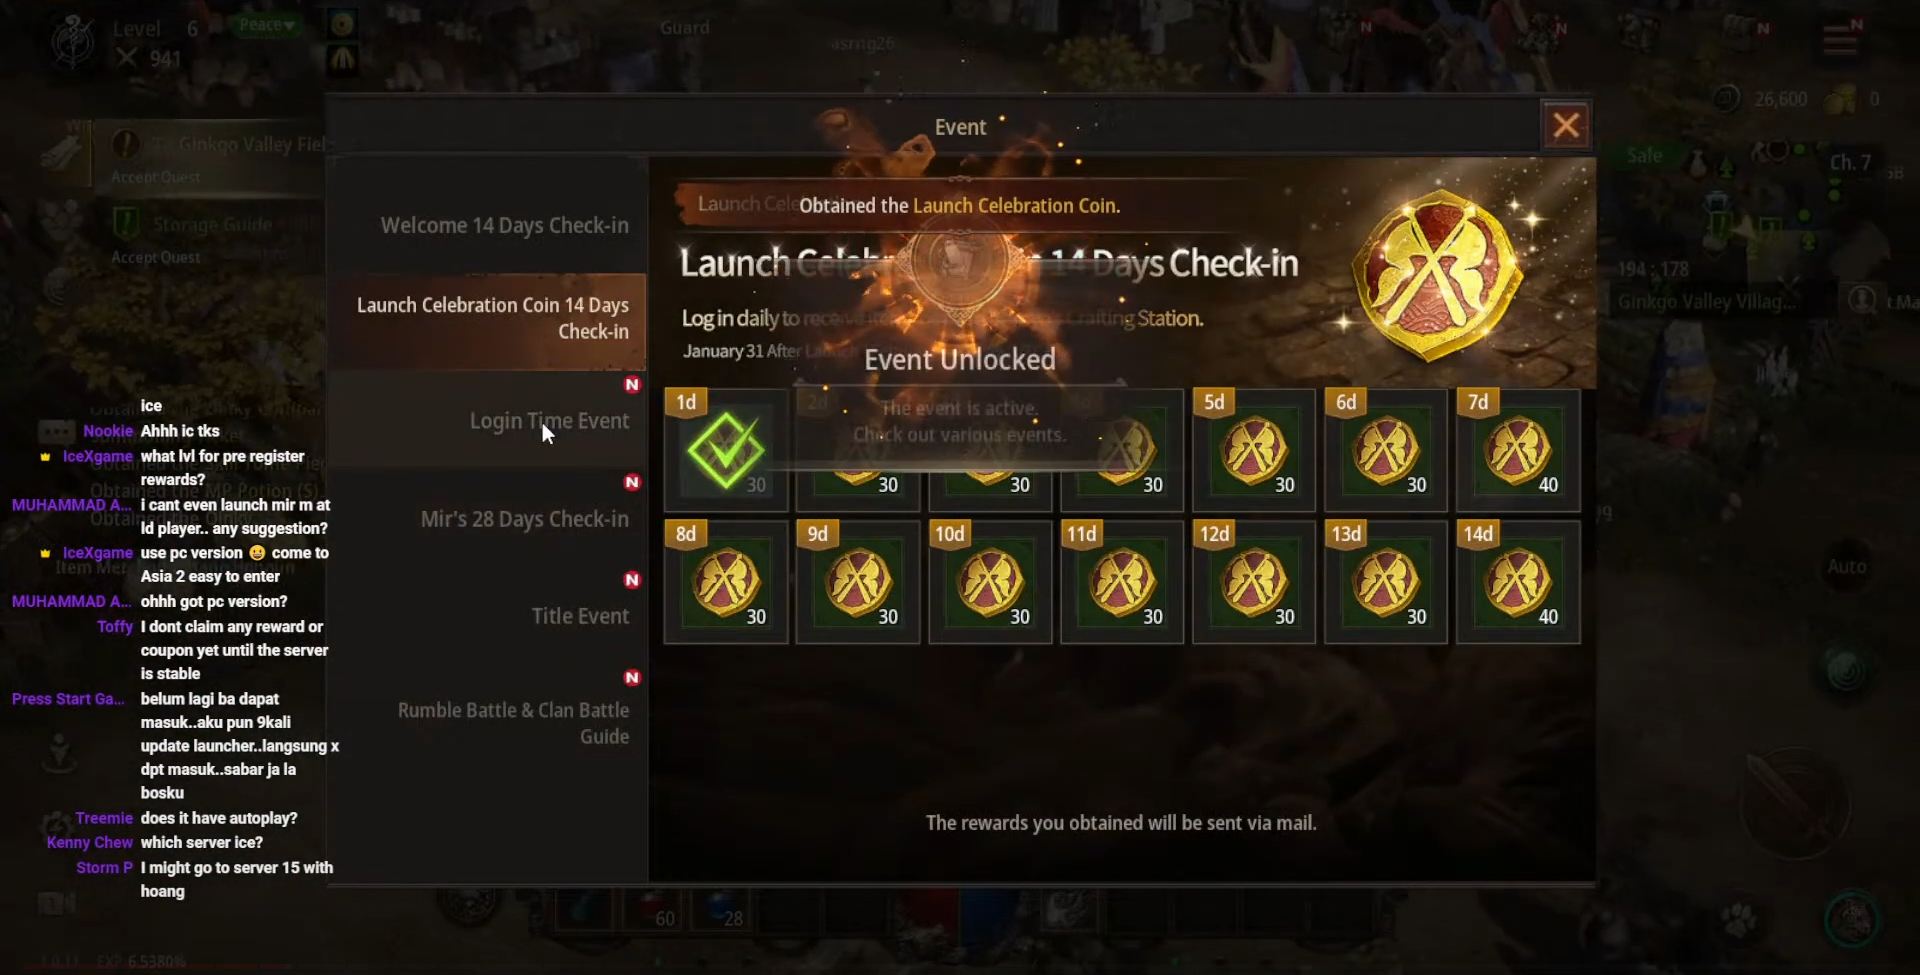This screenshot has width=1920, height=975.
Task: Toggle the Auto combat button
Action: click(x=1846, y=566)
